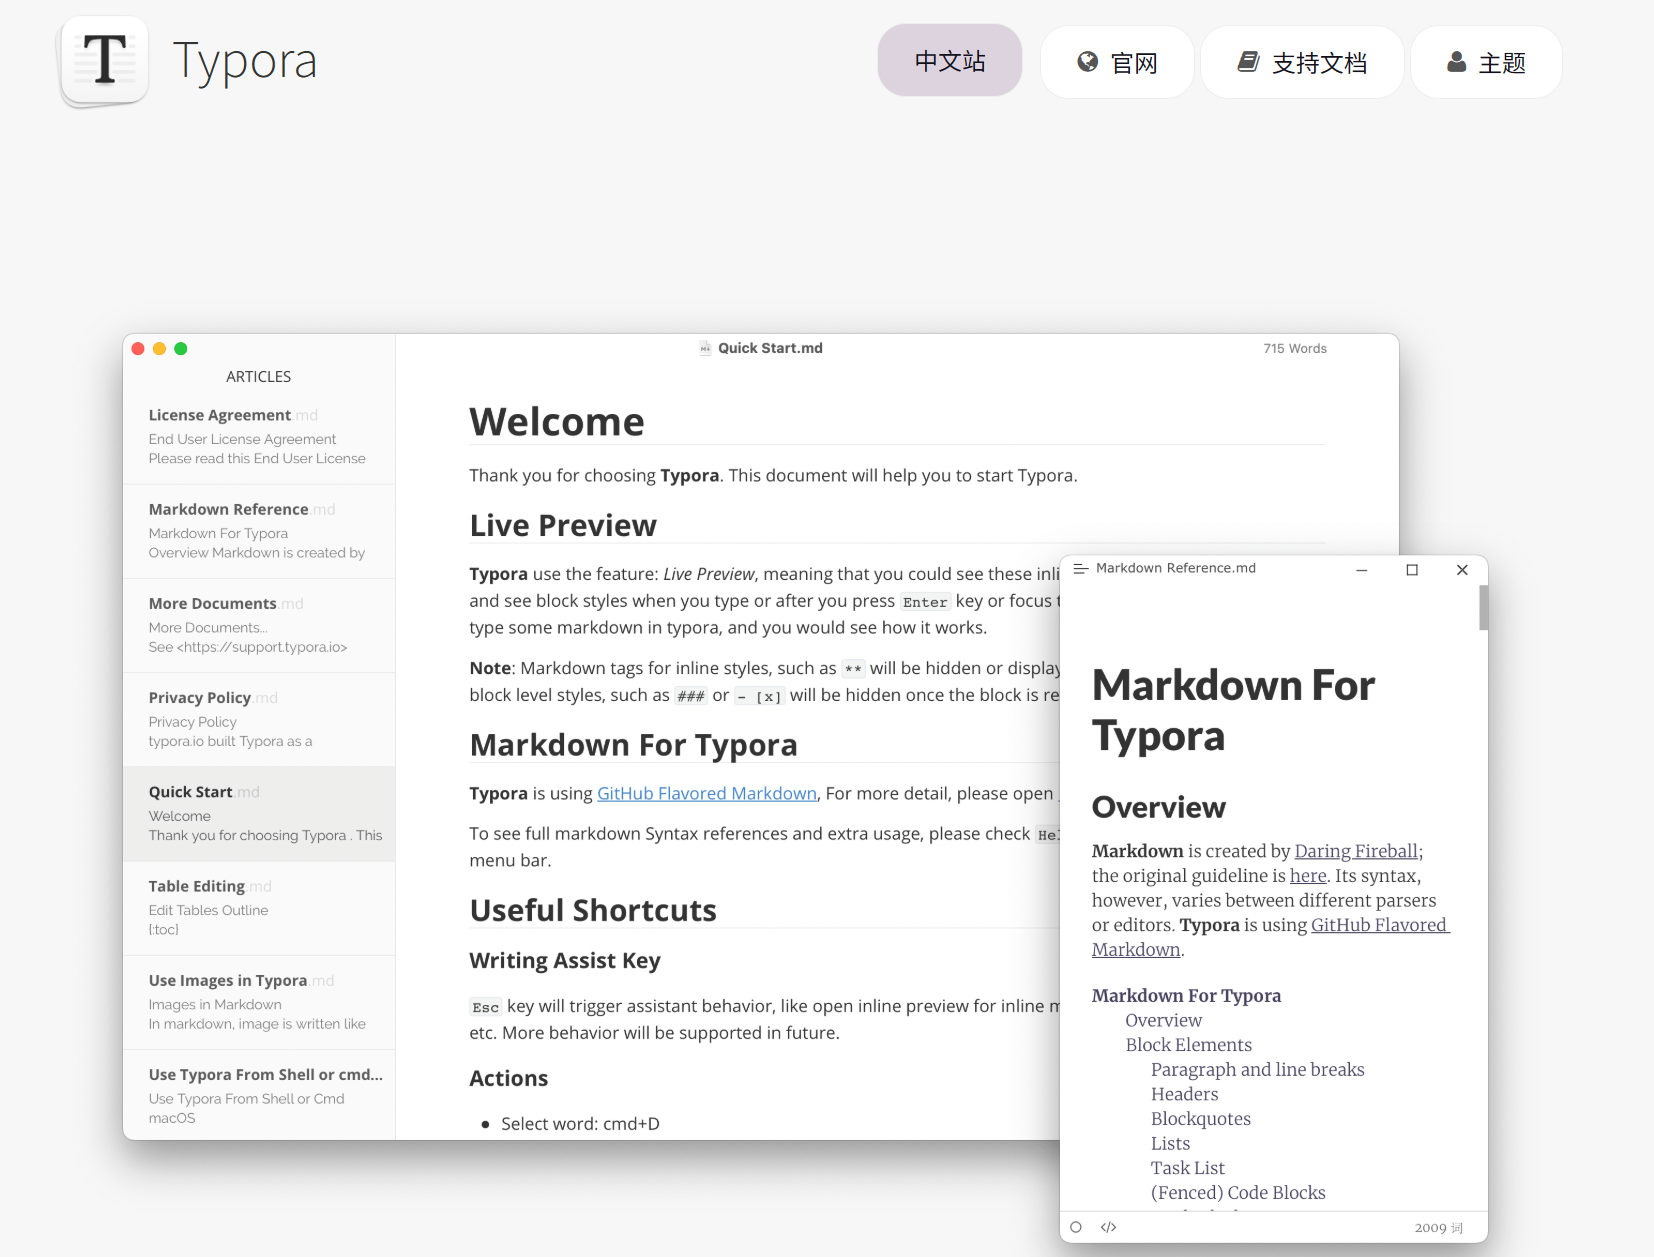Viewport: 1654px width, 1257px height.
Task: Click the Markdown For Typora heading in Quick Start
Action: (x=634, y=746)
